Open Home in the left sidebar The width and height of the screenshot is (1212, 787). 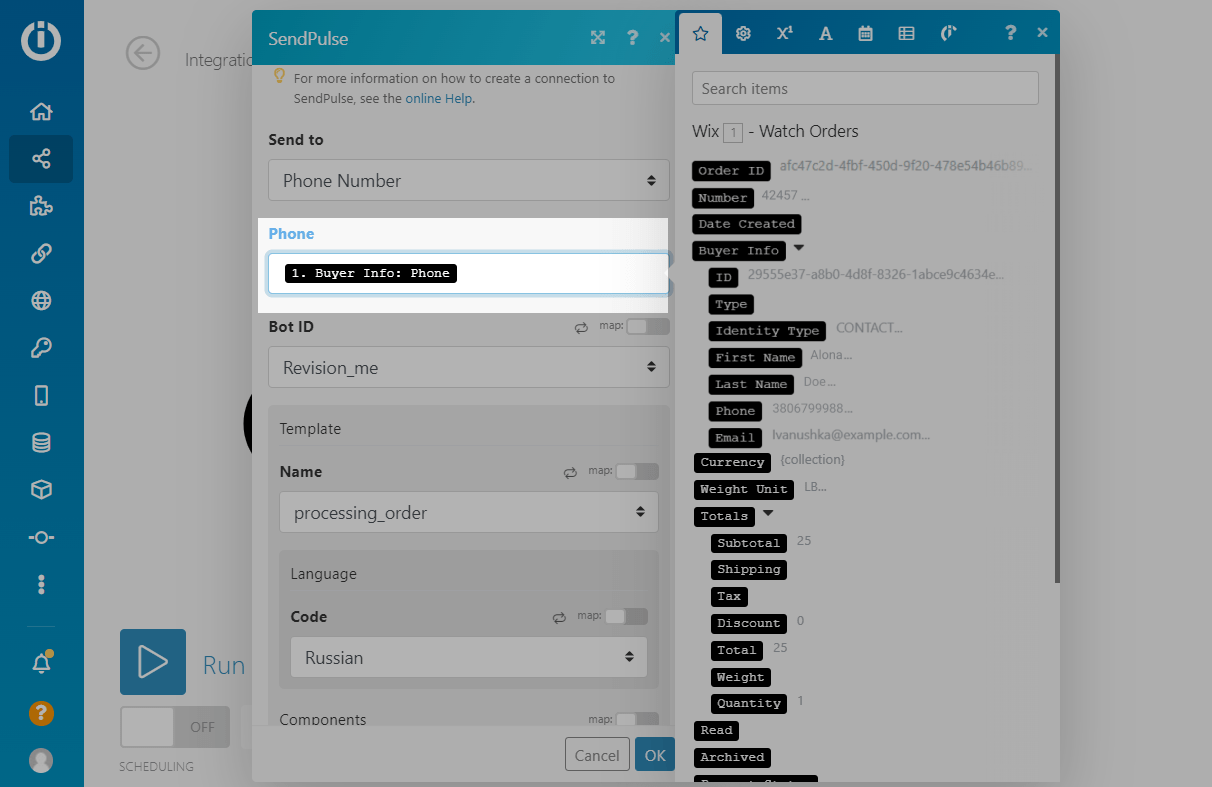41,112
